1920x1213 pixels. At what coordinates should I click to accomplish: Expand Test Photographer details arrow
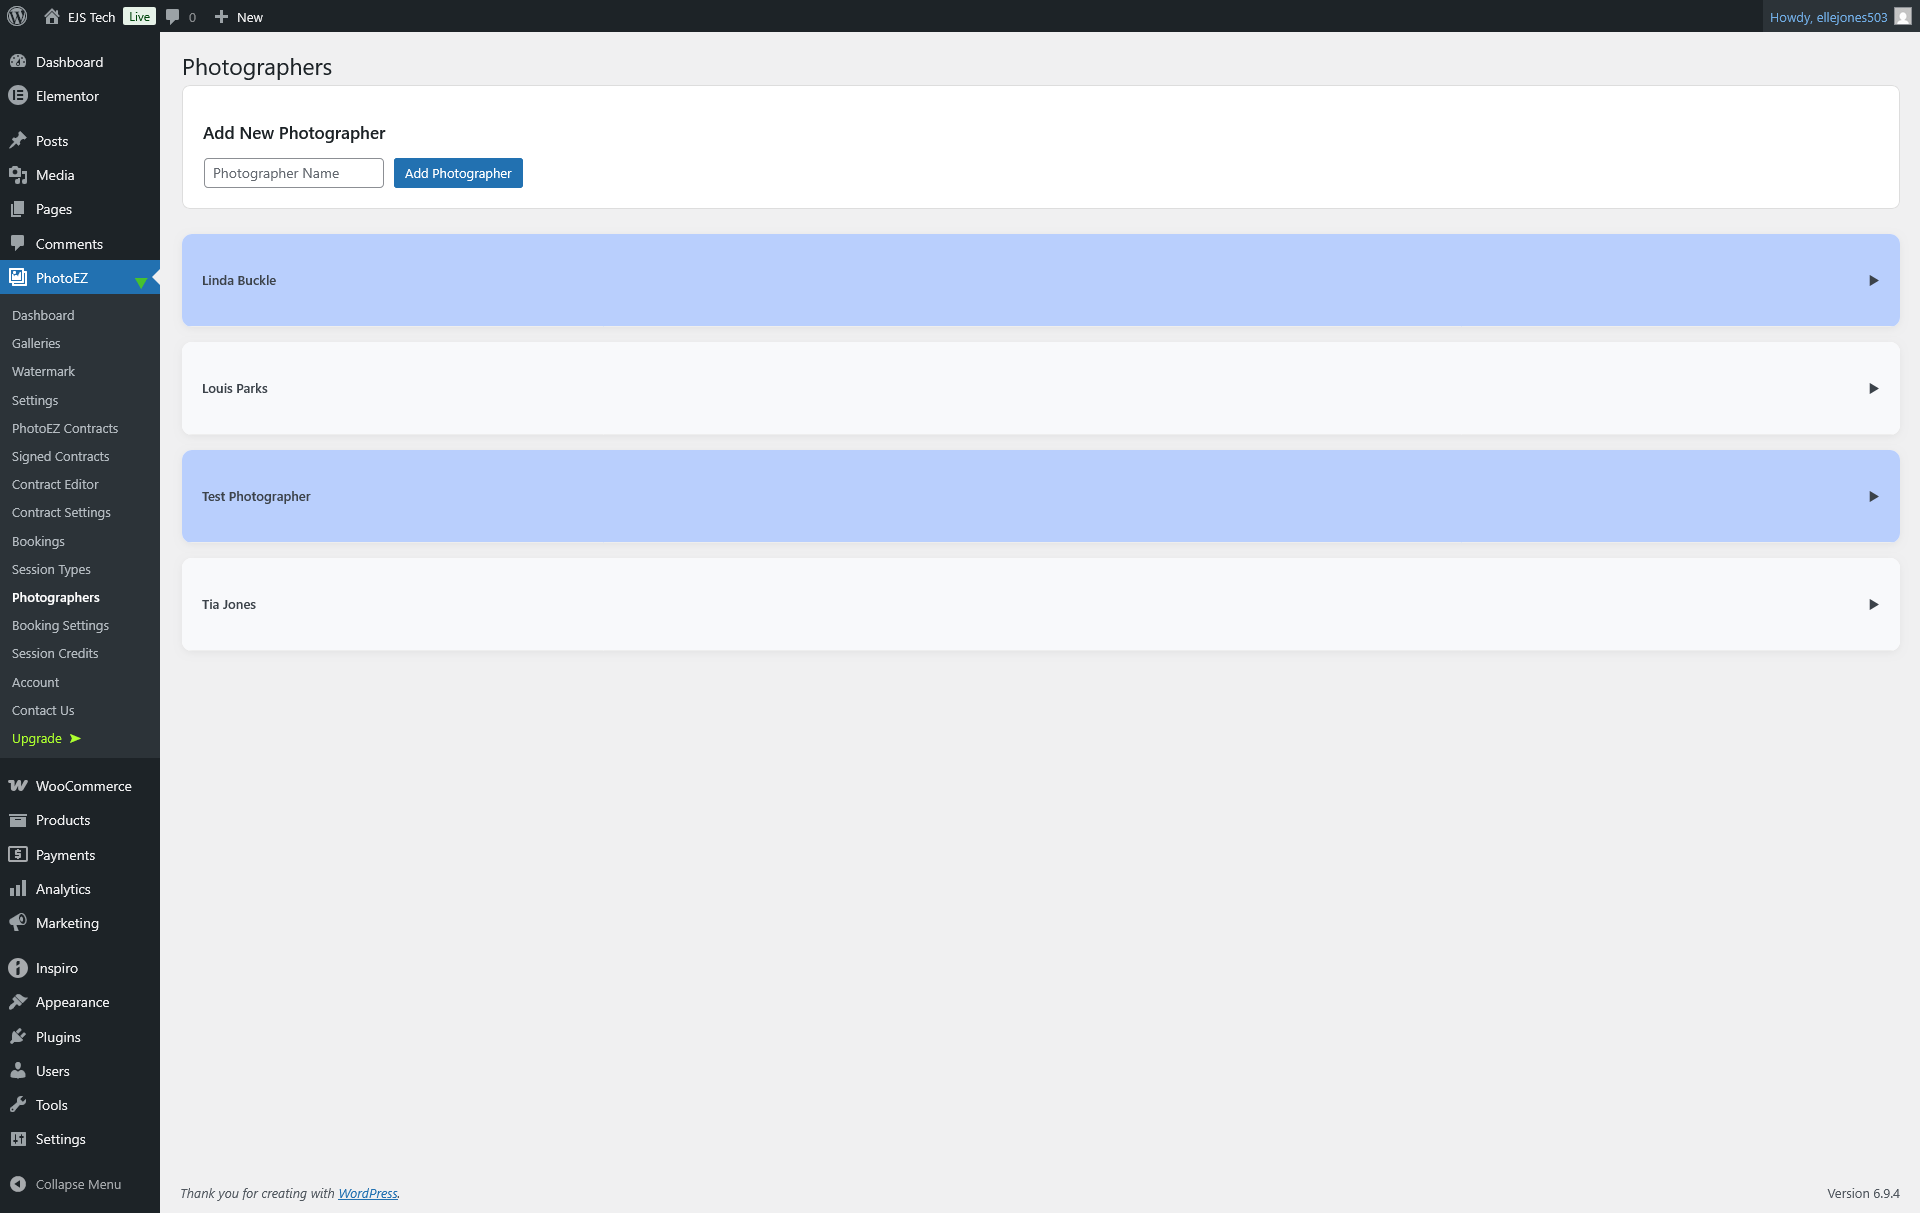[1873, 496]
